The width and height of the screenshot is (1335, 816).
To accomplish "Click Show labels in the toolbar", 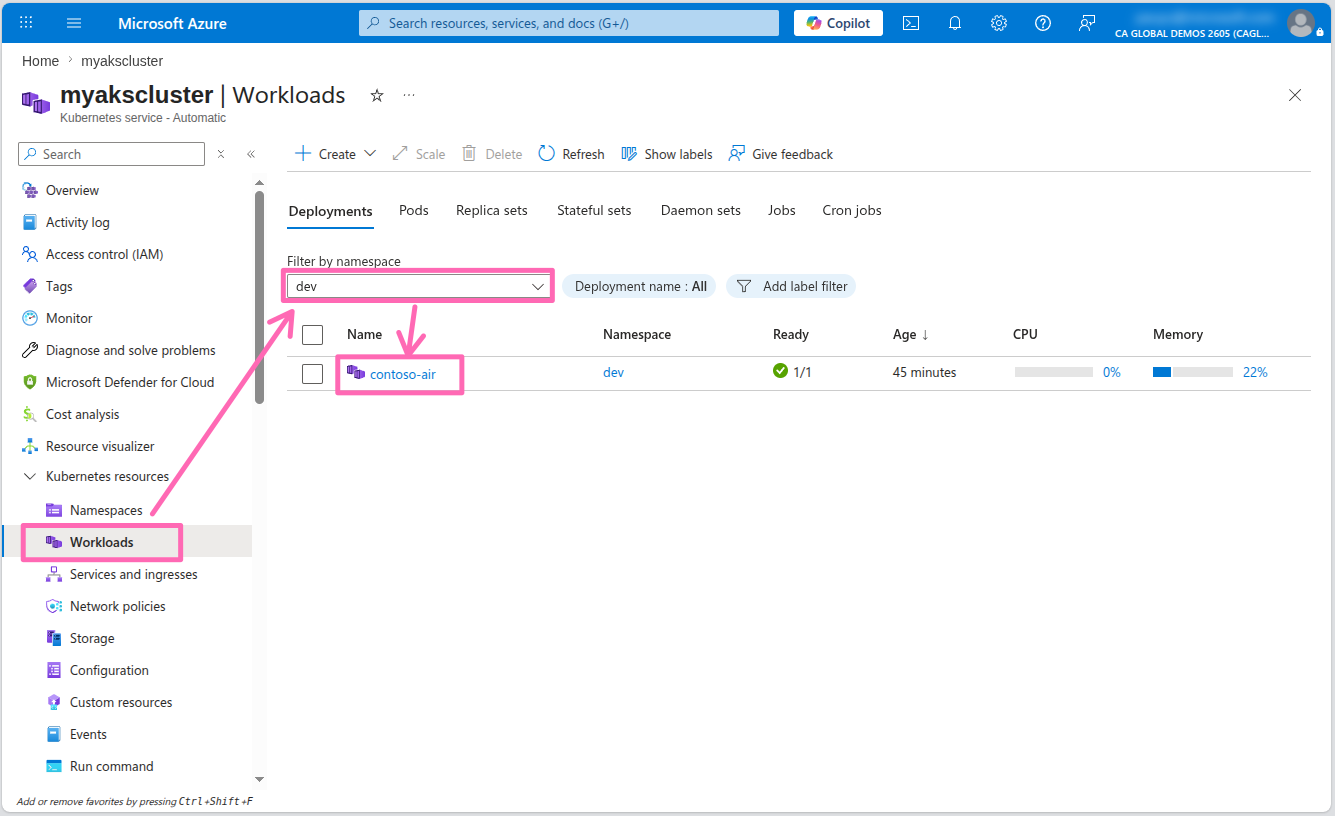I will coord(667,154).
